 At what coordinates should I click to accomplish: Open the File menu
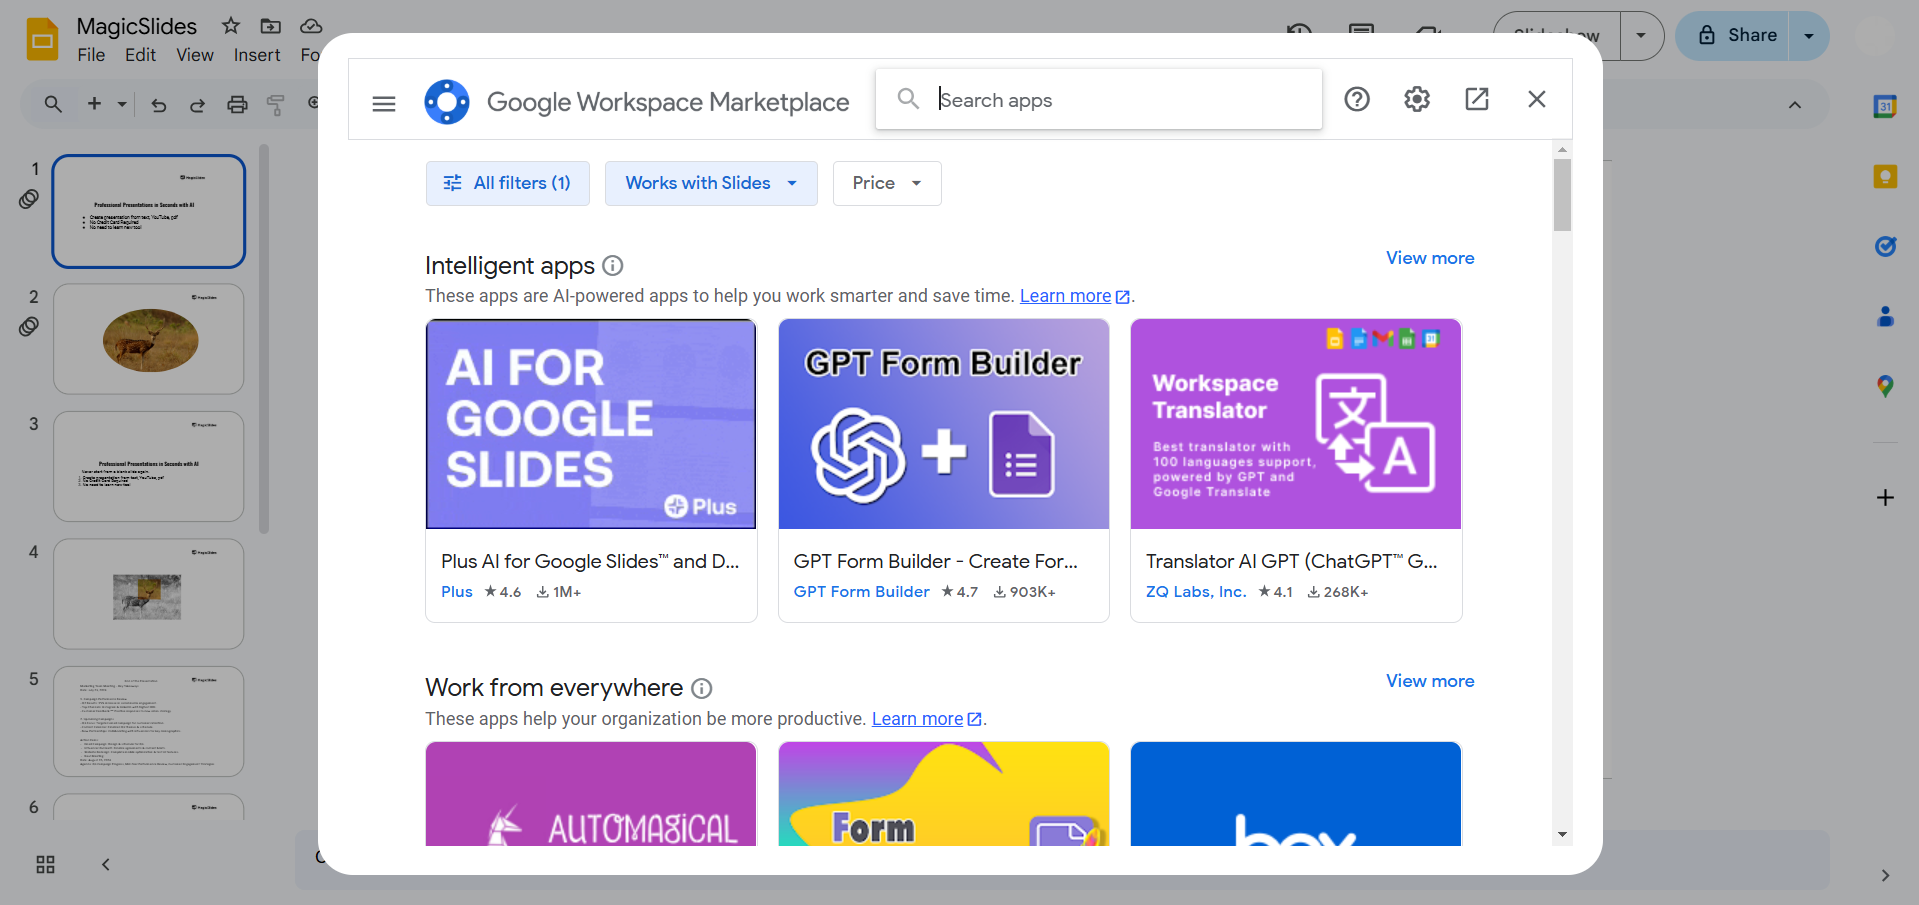tap(91, 55)
